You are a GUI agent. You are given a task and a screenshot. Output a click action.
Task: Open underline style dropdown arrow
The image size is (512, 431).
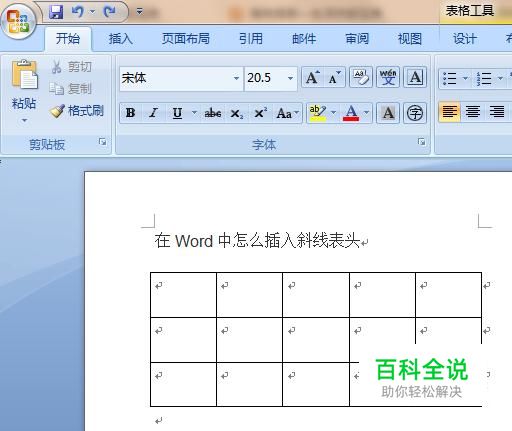point(194,113)
